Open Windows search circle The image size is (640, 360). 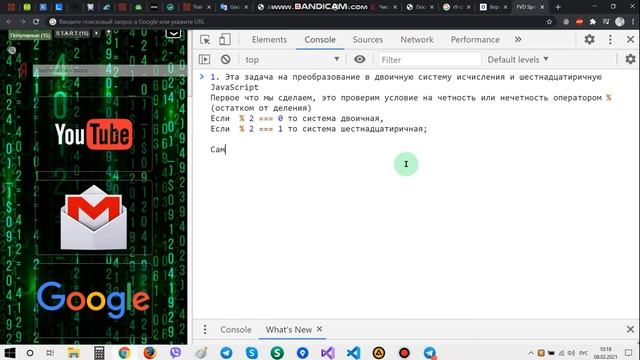point(30,353)
